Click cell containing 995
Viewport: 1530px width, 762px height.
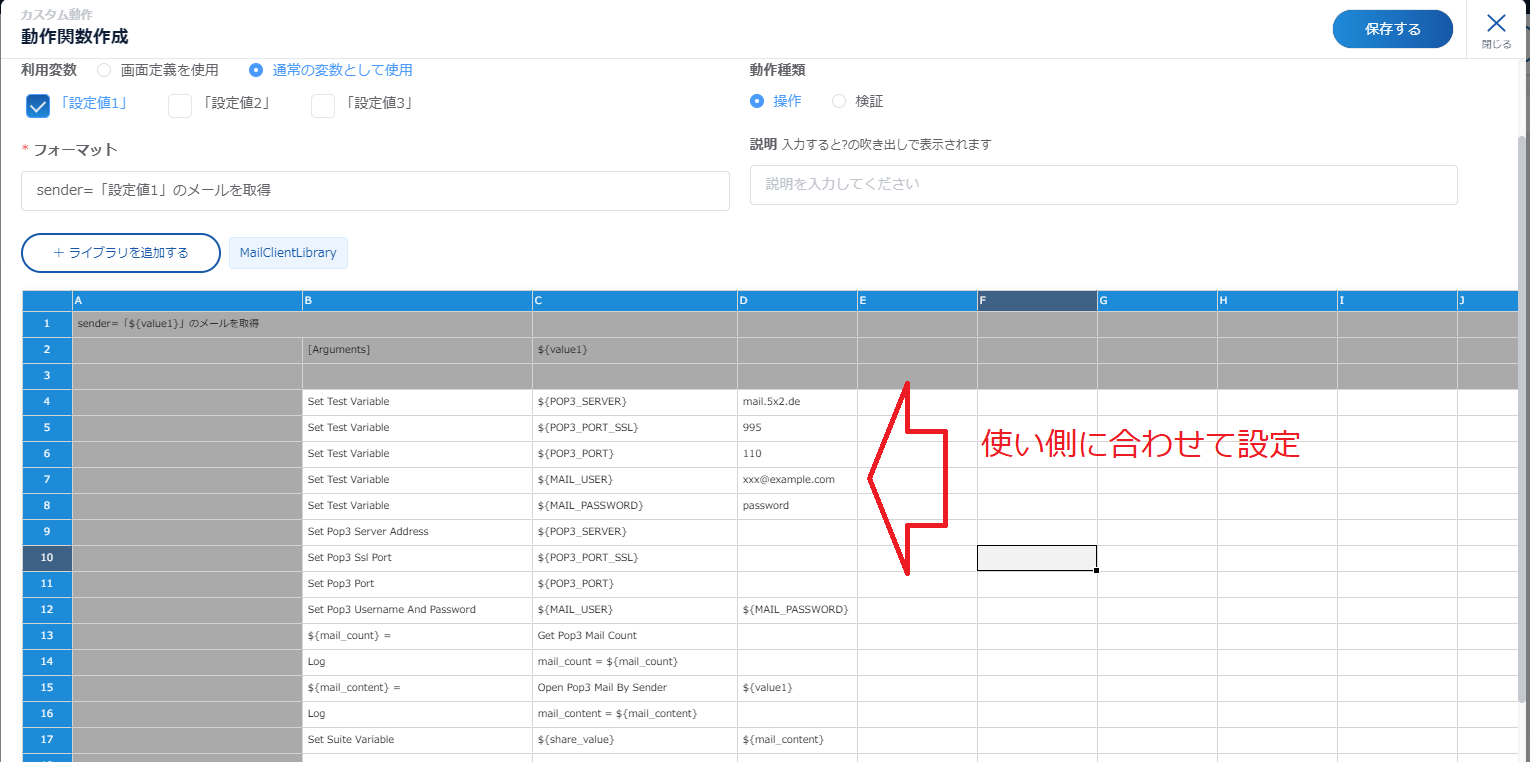798,428
